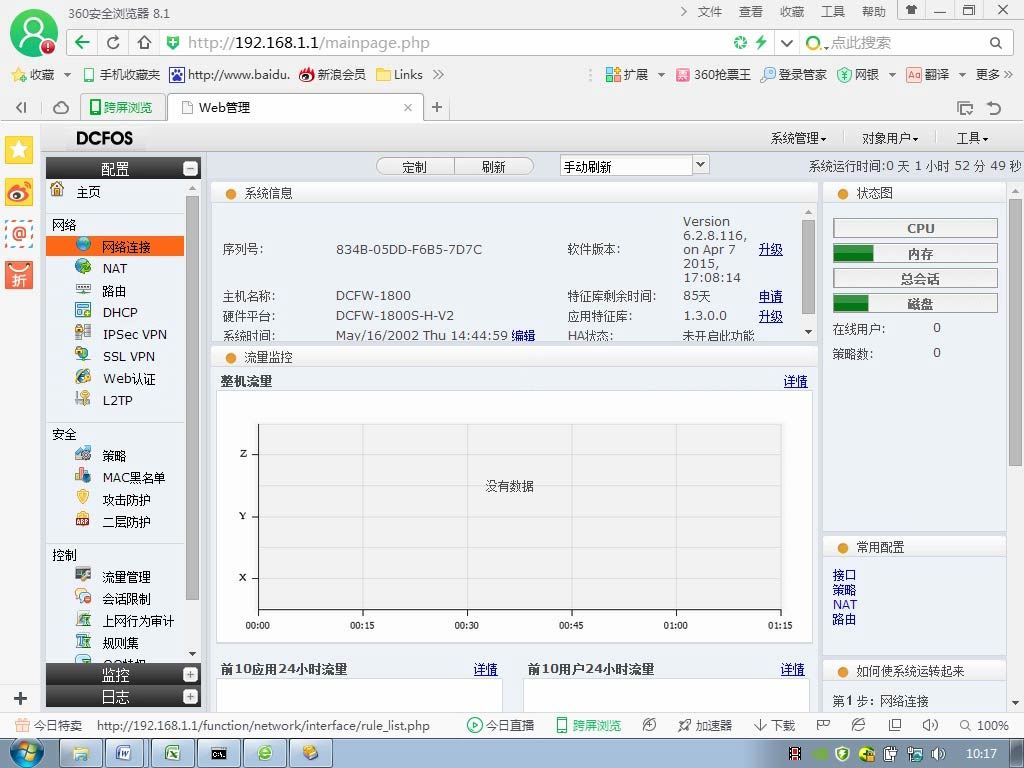
Task: Click 升级 link next to 软件版本
Action: pos(771,249)
